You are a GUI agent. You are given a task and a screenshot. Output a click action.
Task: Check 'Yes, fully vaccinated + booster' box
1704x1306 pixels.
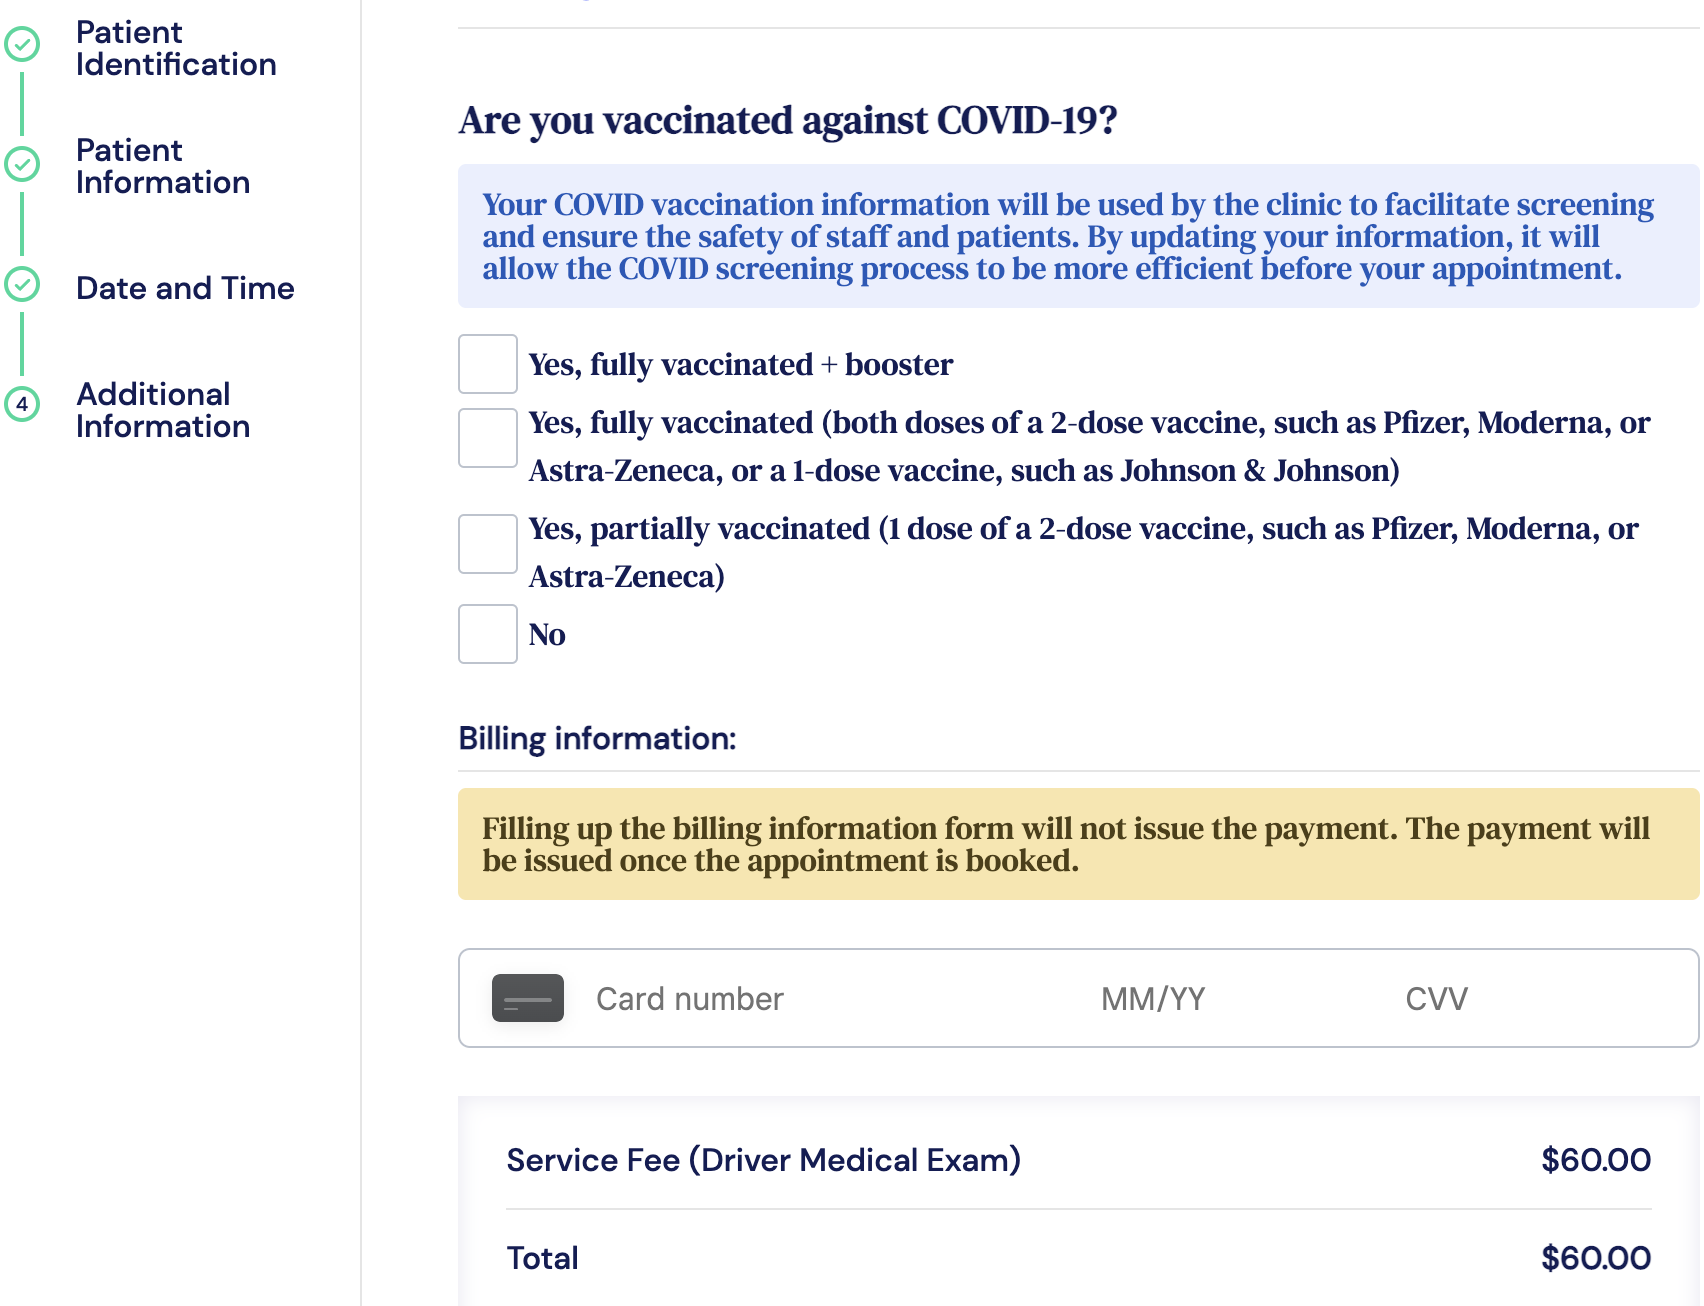coord(487,364)
